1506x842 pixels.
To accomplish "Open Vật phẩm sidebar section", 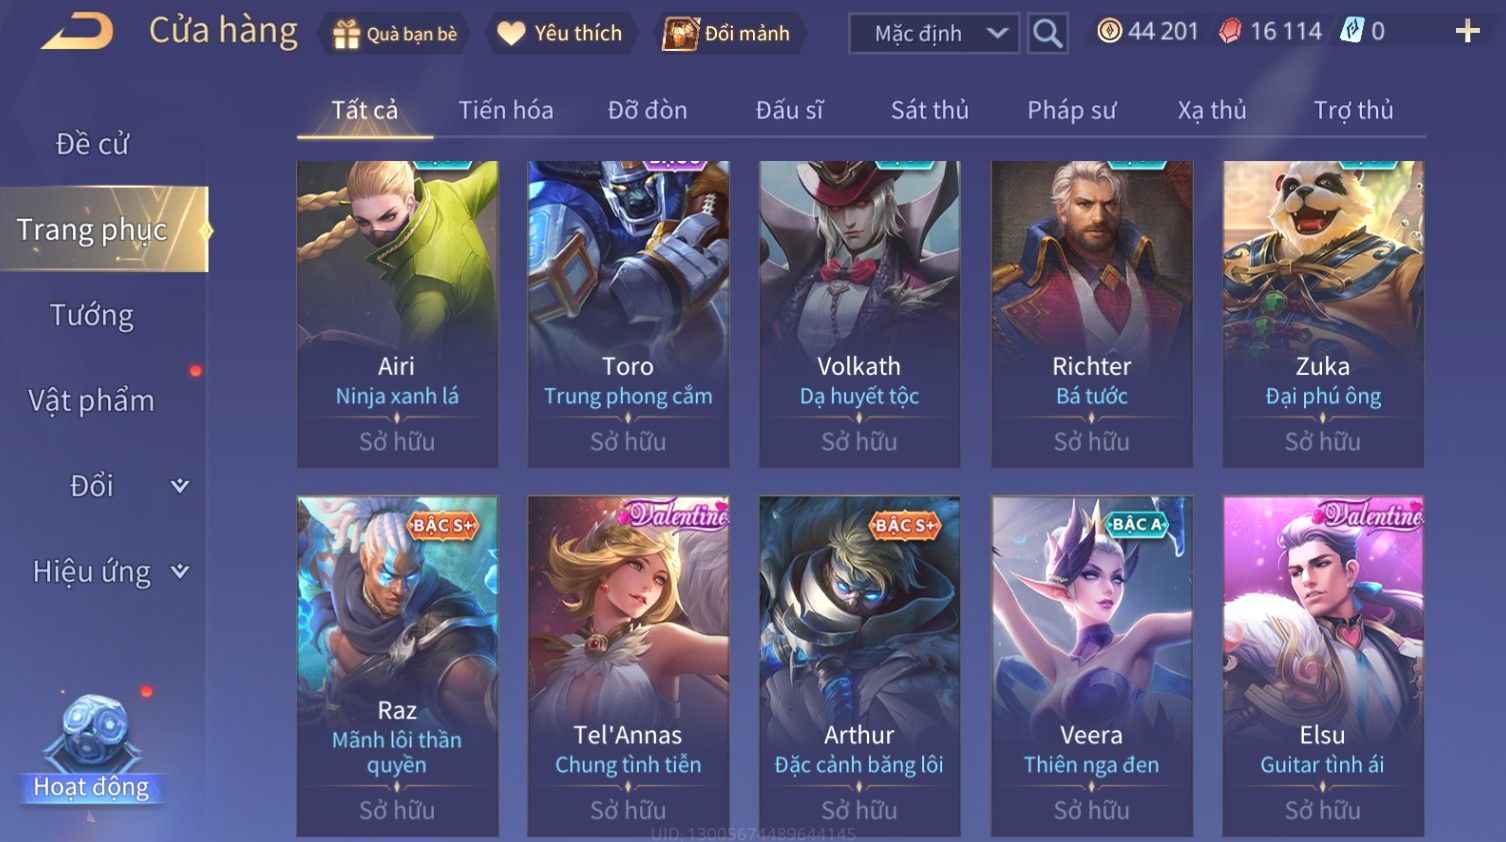I will 92,401.
